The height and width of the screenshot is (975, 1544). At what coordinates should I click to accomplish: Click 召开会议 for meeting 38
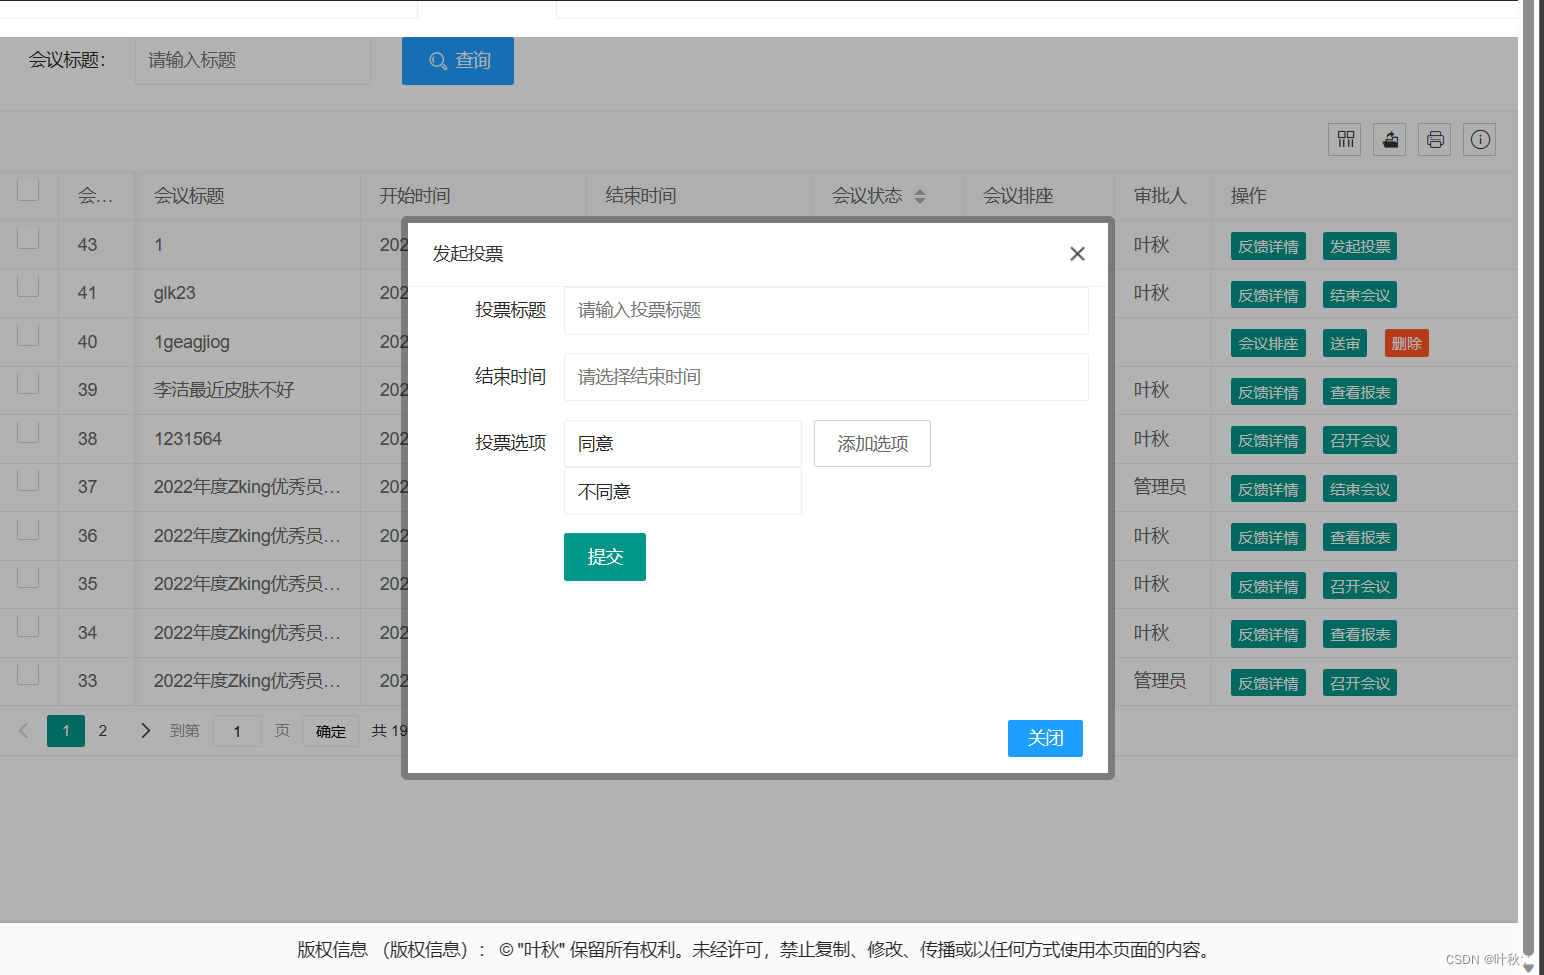point(1360,440)
